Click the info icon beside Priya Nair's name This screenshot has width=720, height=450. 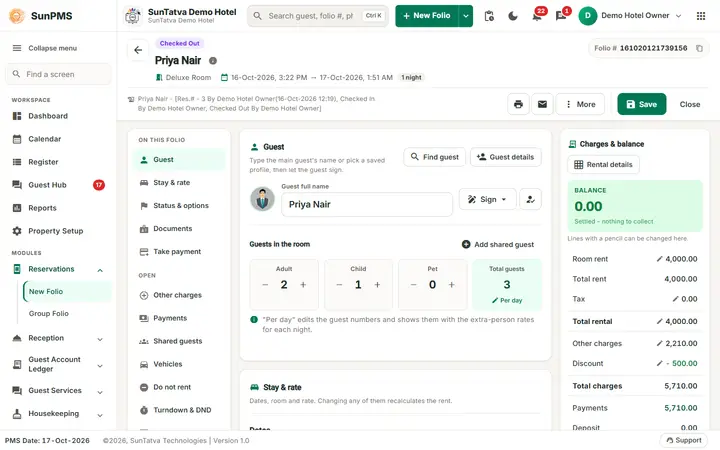click(213, 61)
